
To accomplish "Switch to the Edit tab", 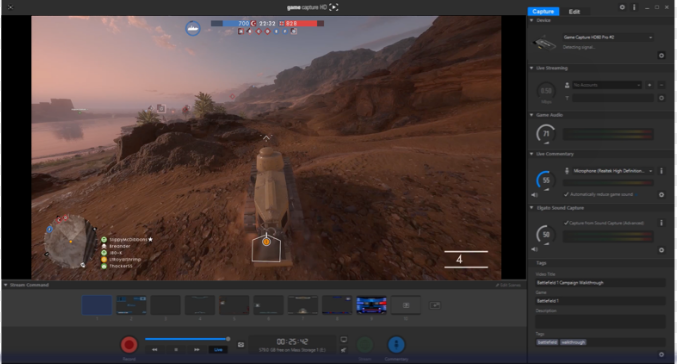I will (574, 11).
